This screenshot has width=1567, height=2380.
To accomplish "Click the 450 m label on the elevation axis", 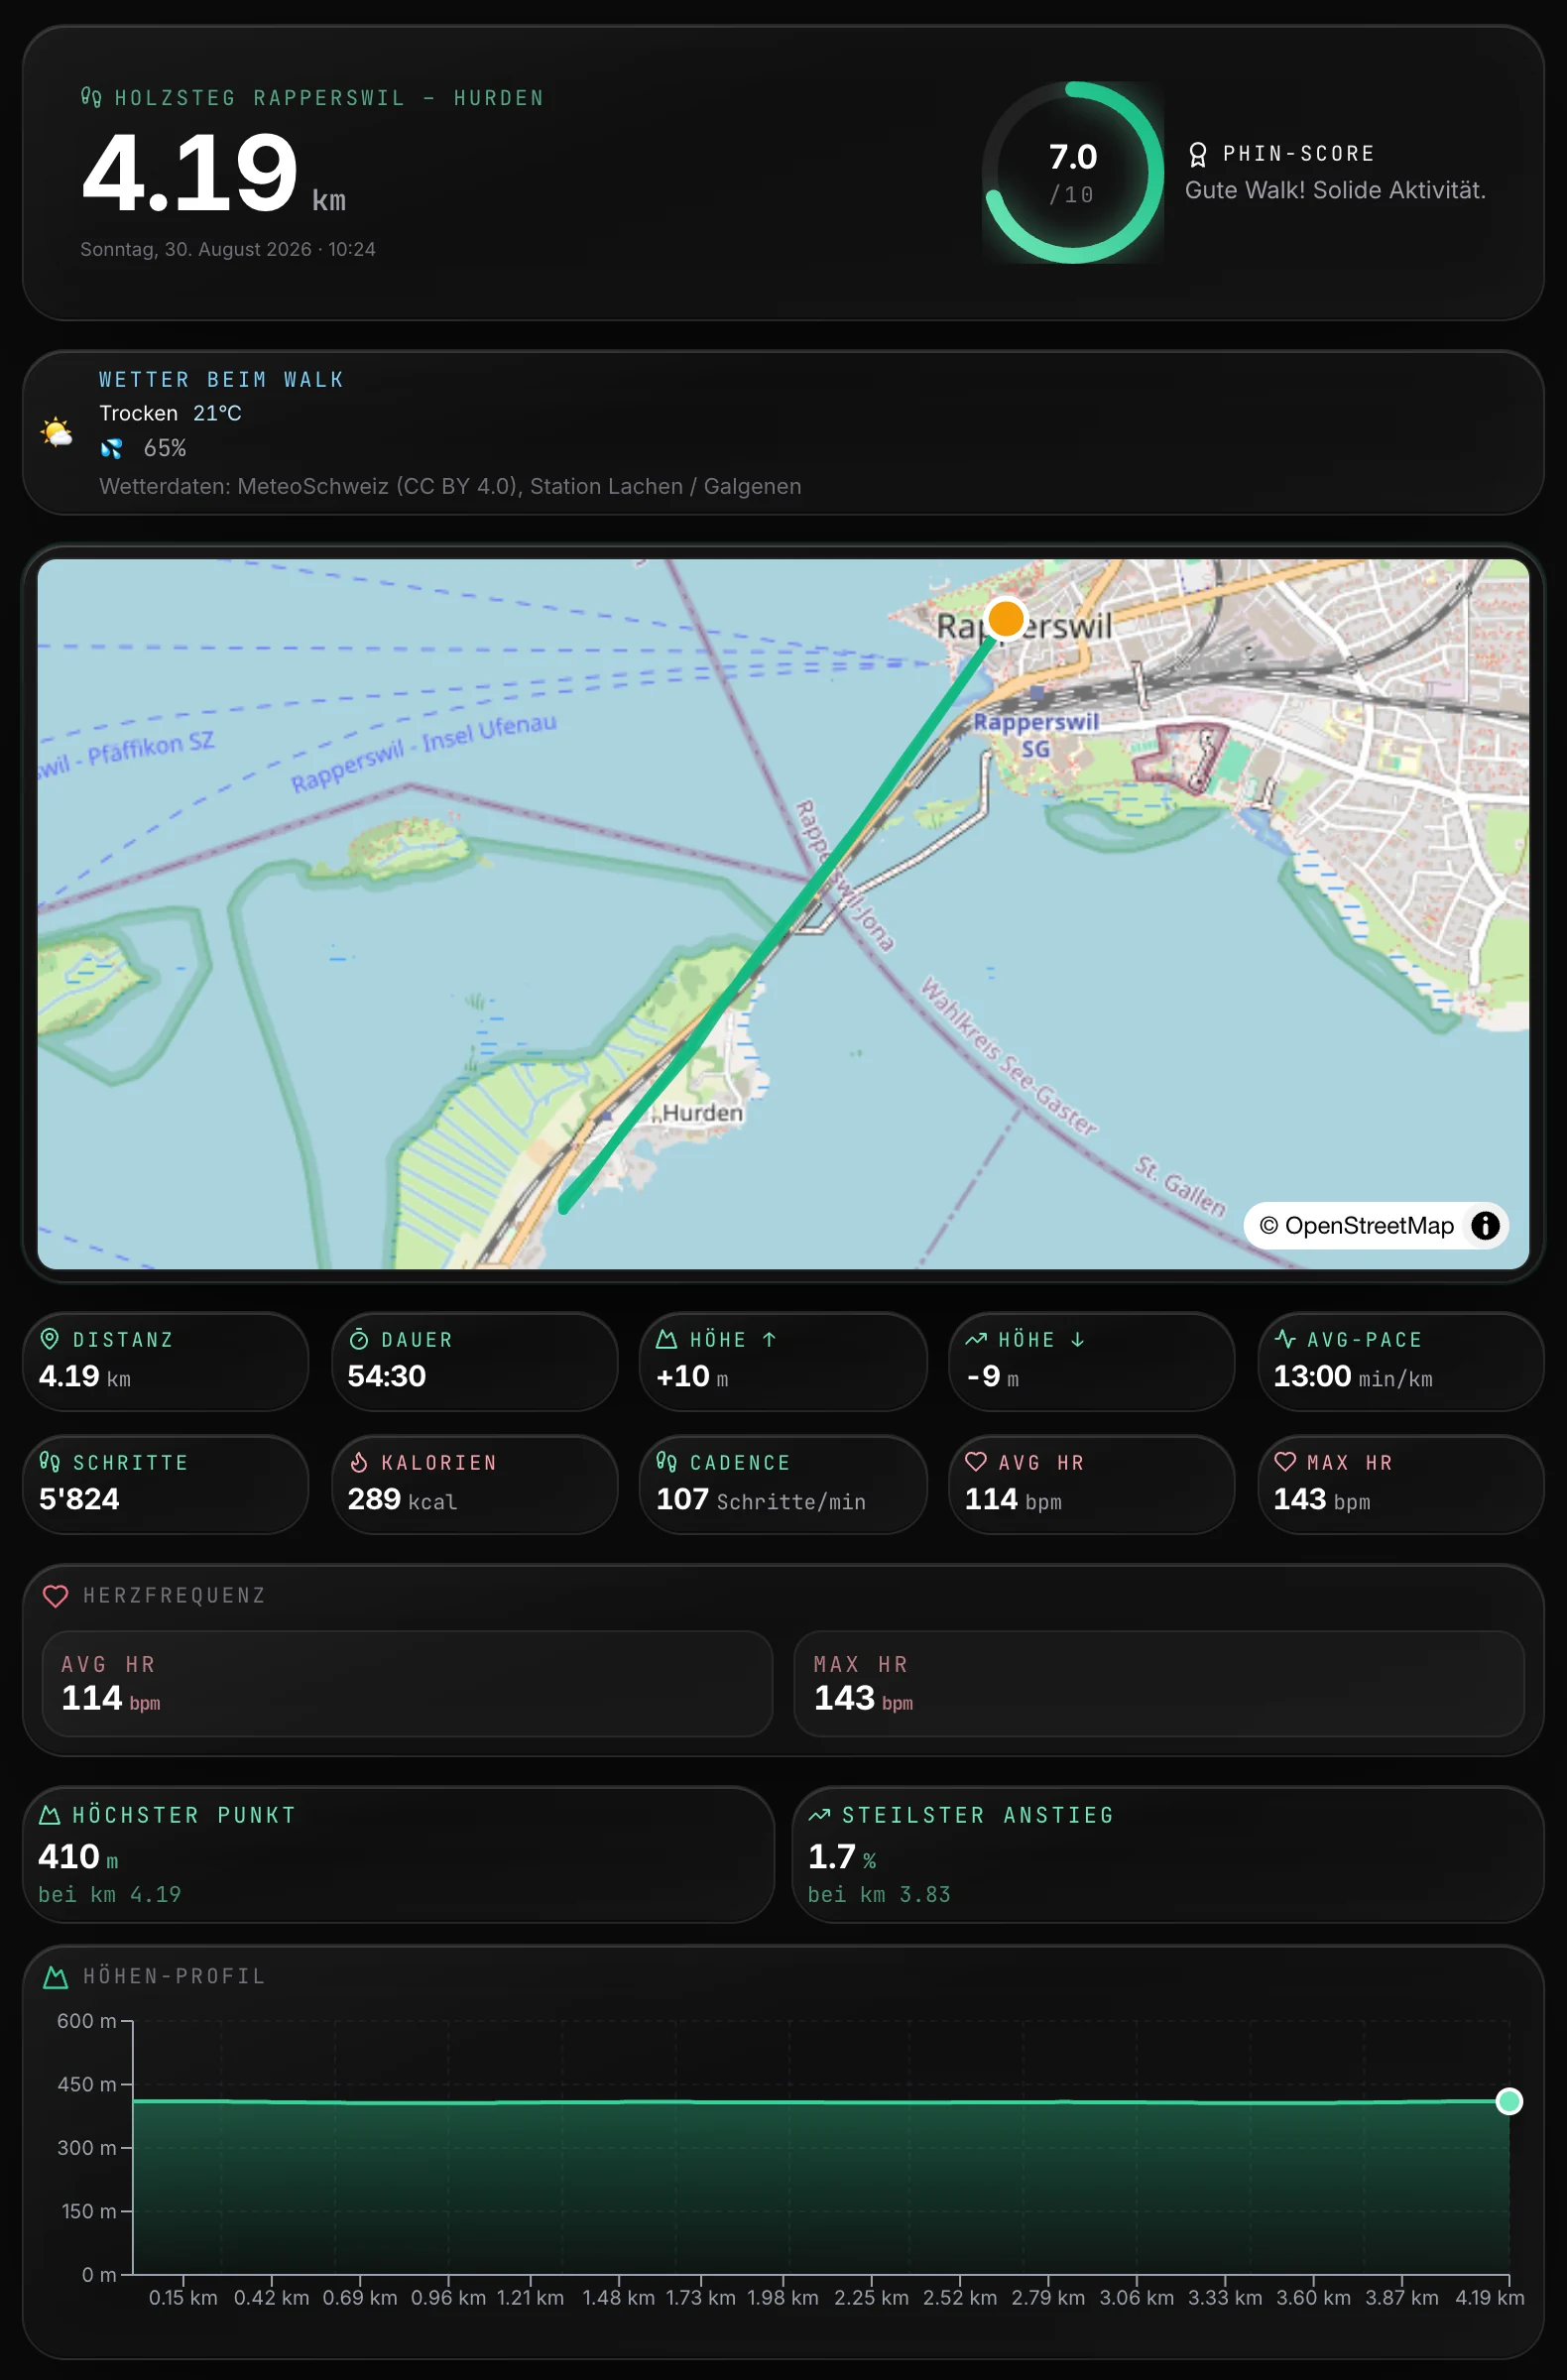I will (87, 2084).
